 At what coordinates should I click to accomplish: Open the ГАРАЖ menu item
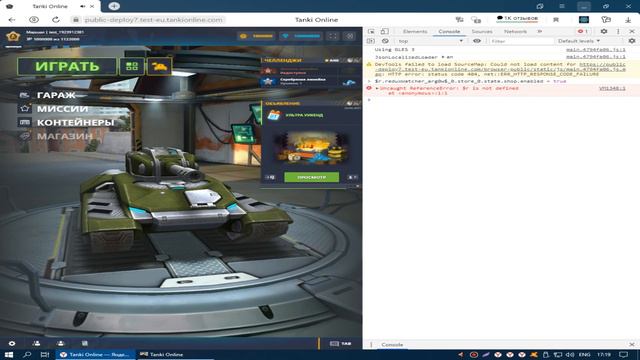(56, 95)
